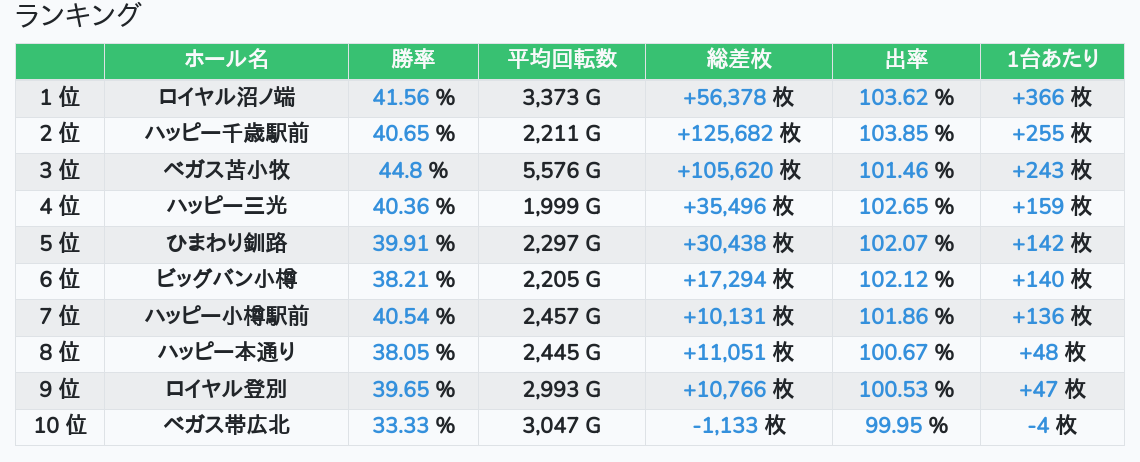Select the 総差枚 column header

pos(738,60)
